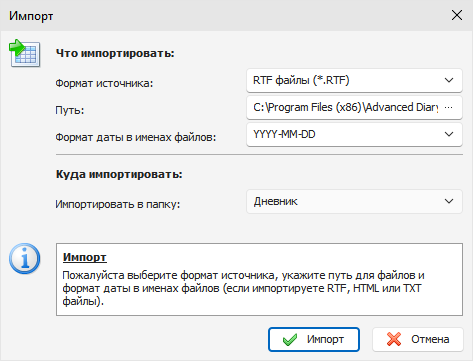Image resolution: width=473 pixels, height=361 pixels.
Task: Select the RTF файлы (*.RTF) combo box
Action: point(354,80)
